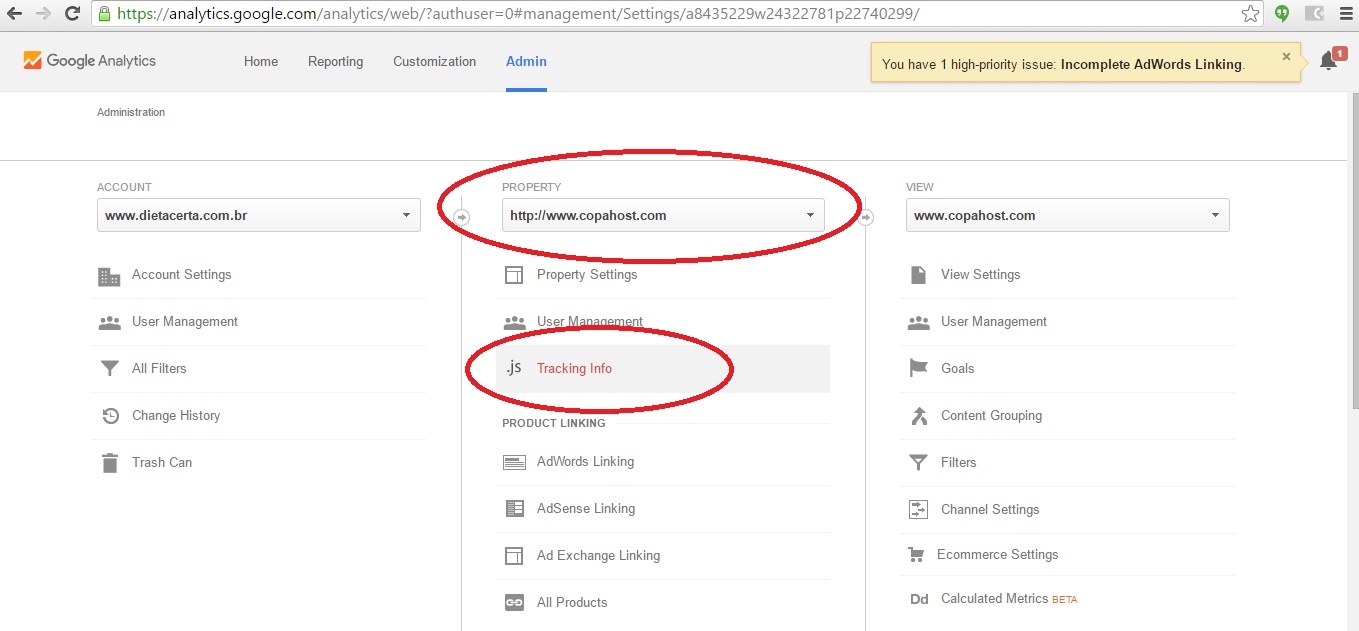Click the view column Filters funnel icon
Screen dimensions: 1359x631
tap(918, 463)
